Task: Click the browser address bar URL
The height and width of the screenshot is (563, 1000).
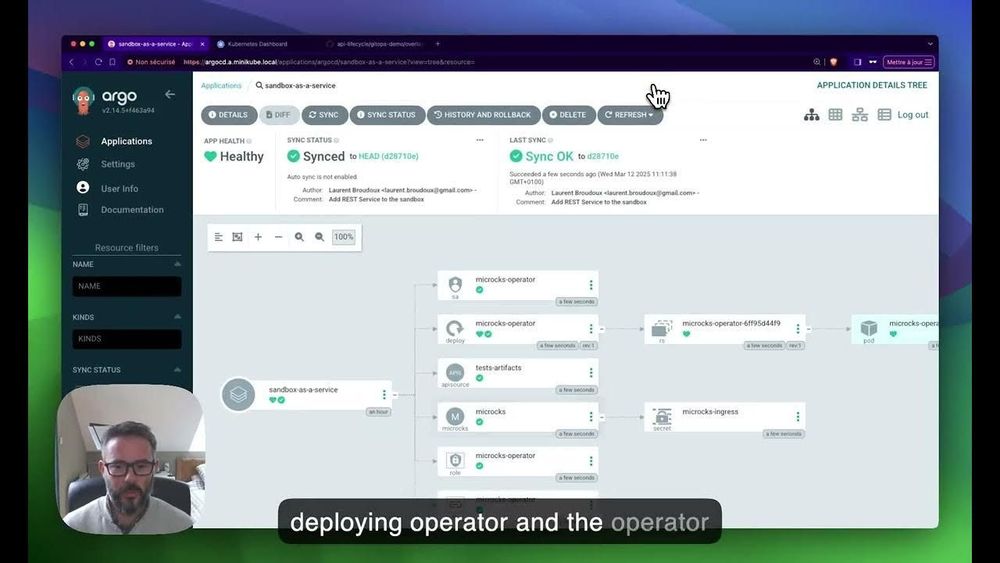Action: [x=329, y=62]
